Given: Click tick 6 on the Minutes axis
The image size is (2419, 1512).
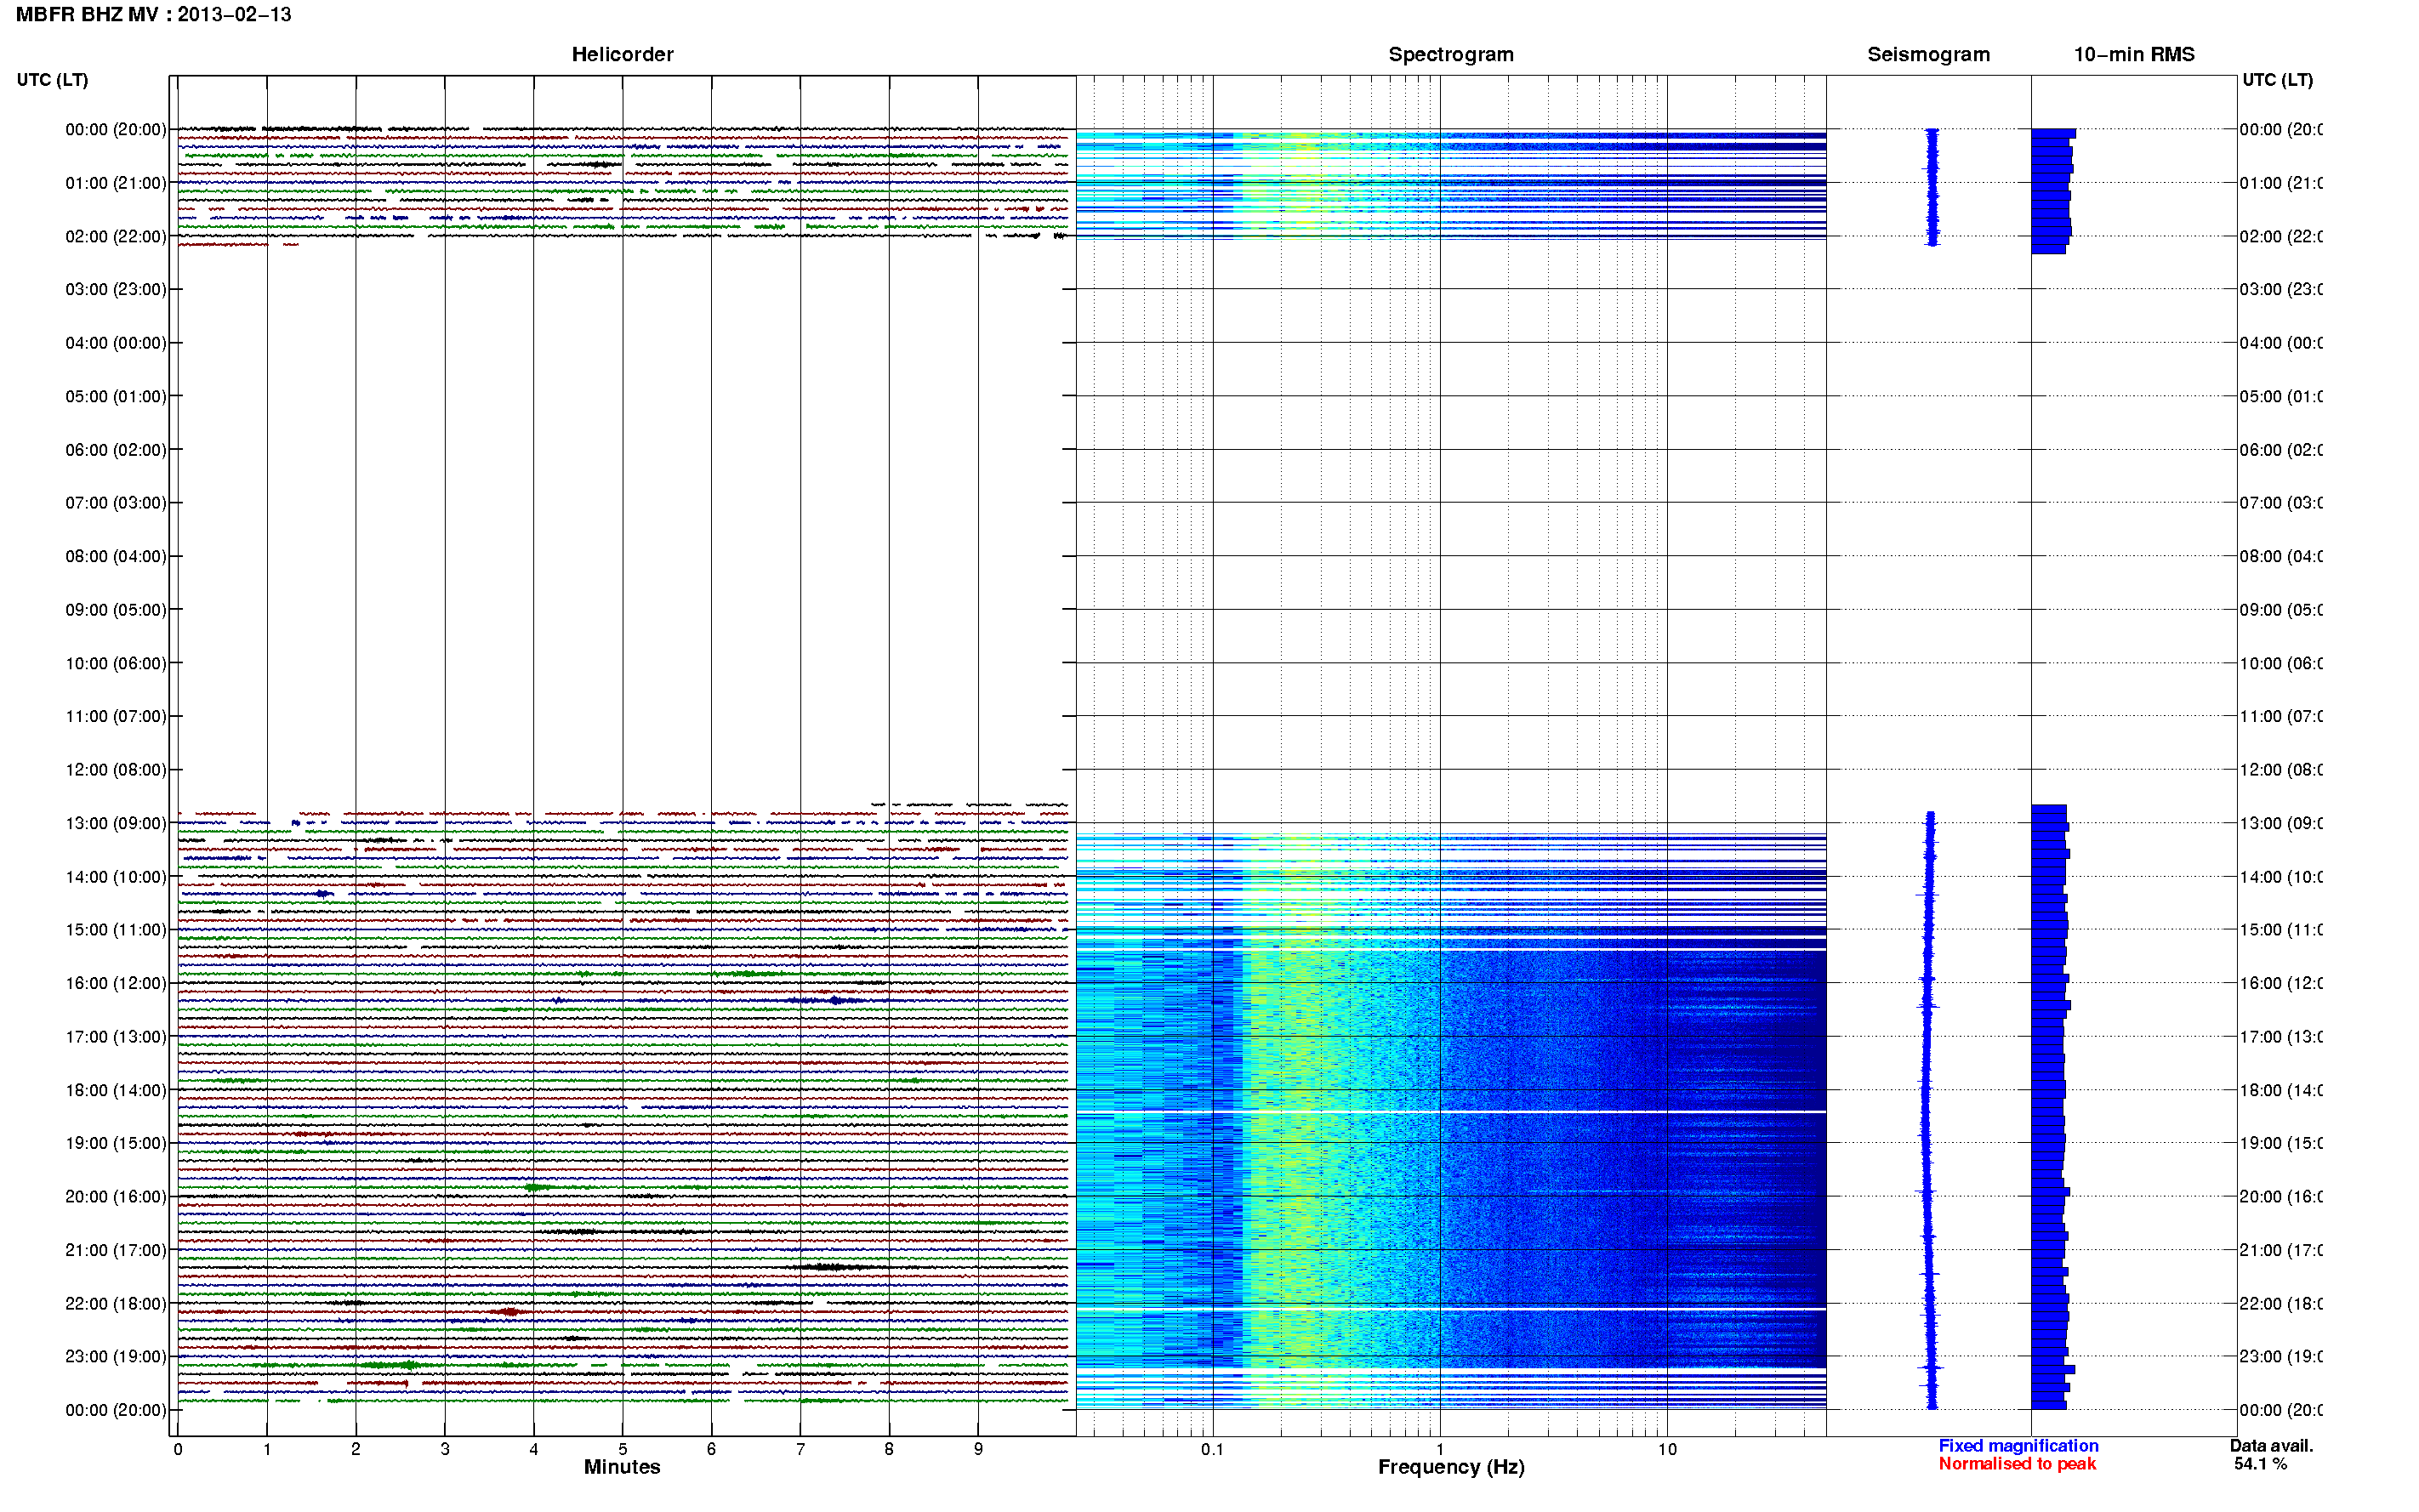Looking at the screenshot, I should click(x=711, y=1449).
